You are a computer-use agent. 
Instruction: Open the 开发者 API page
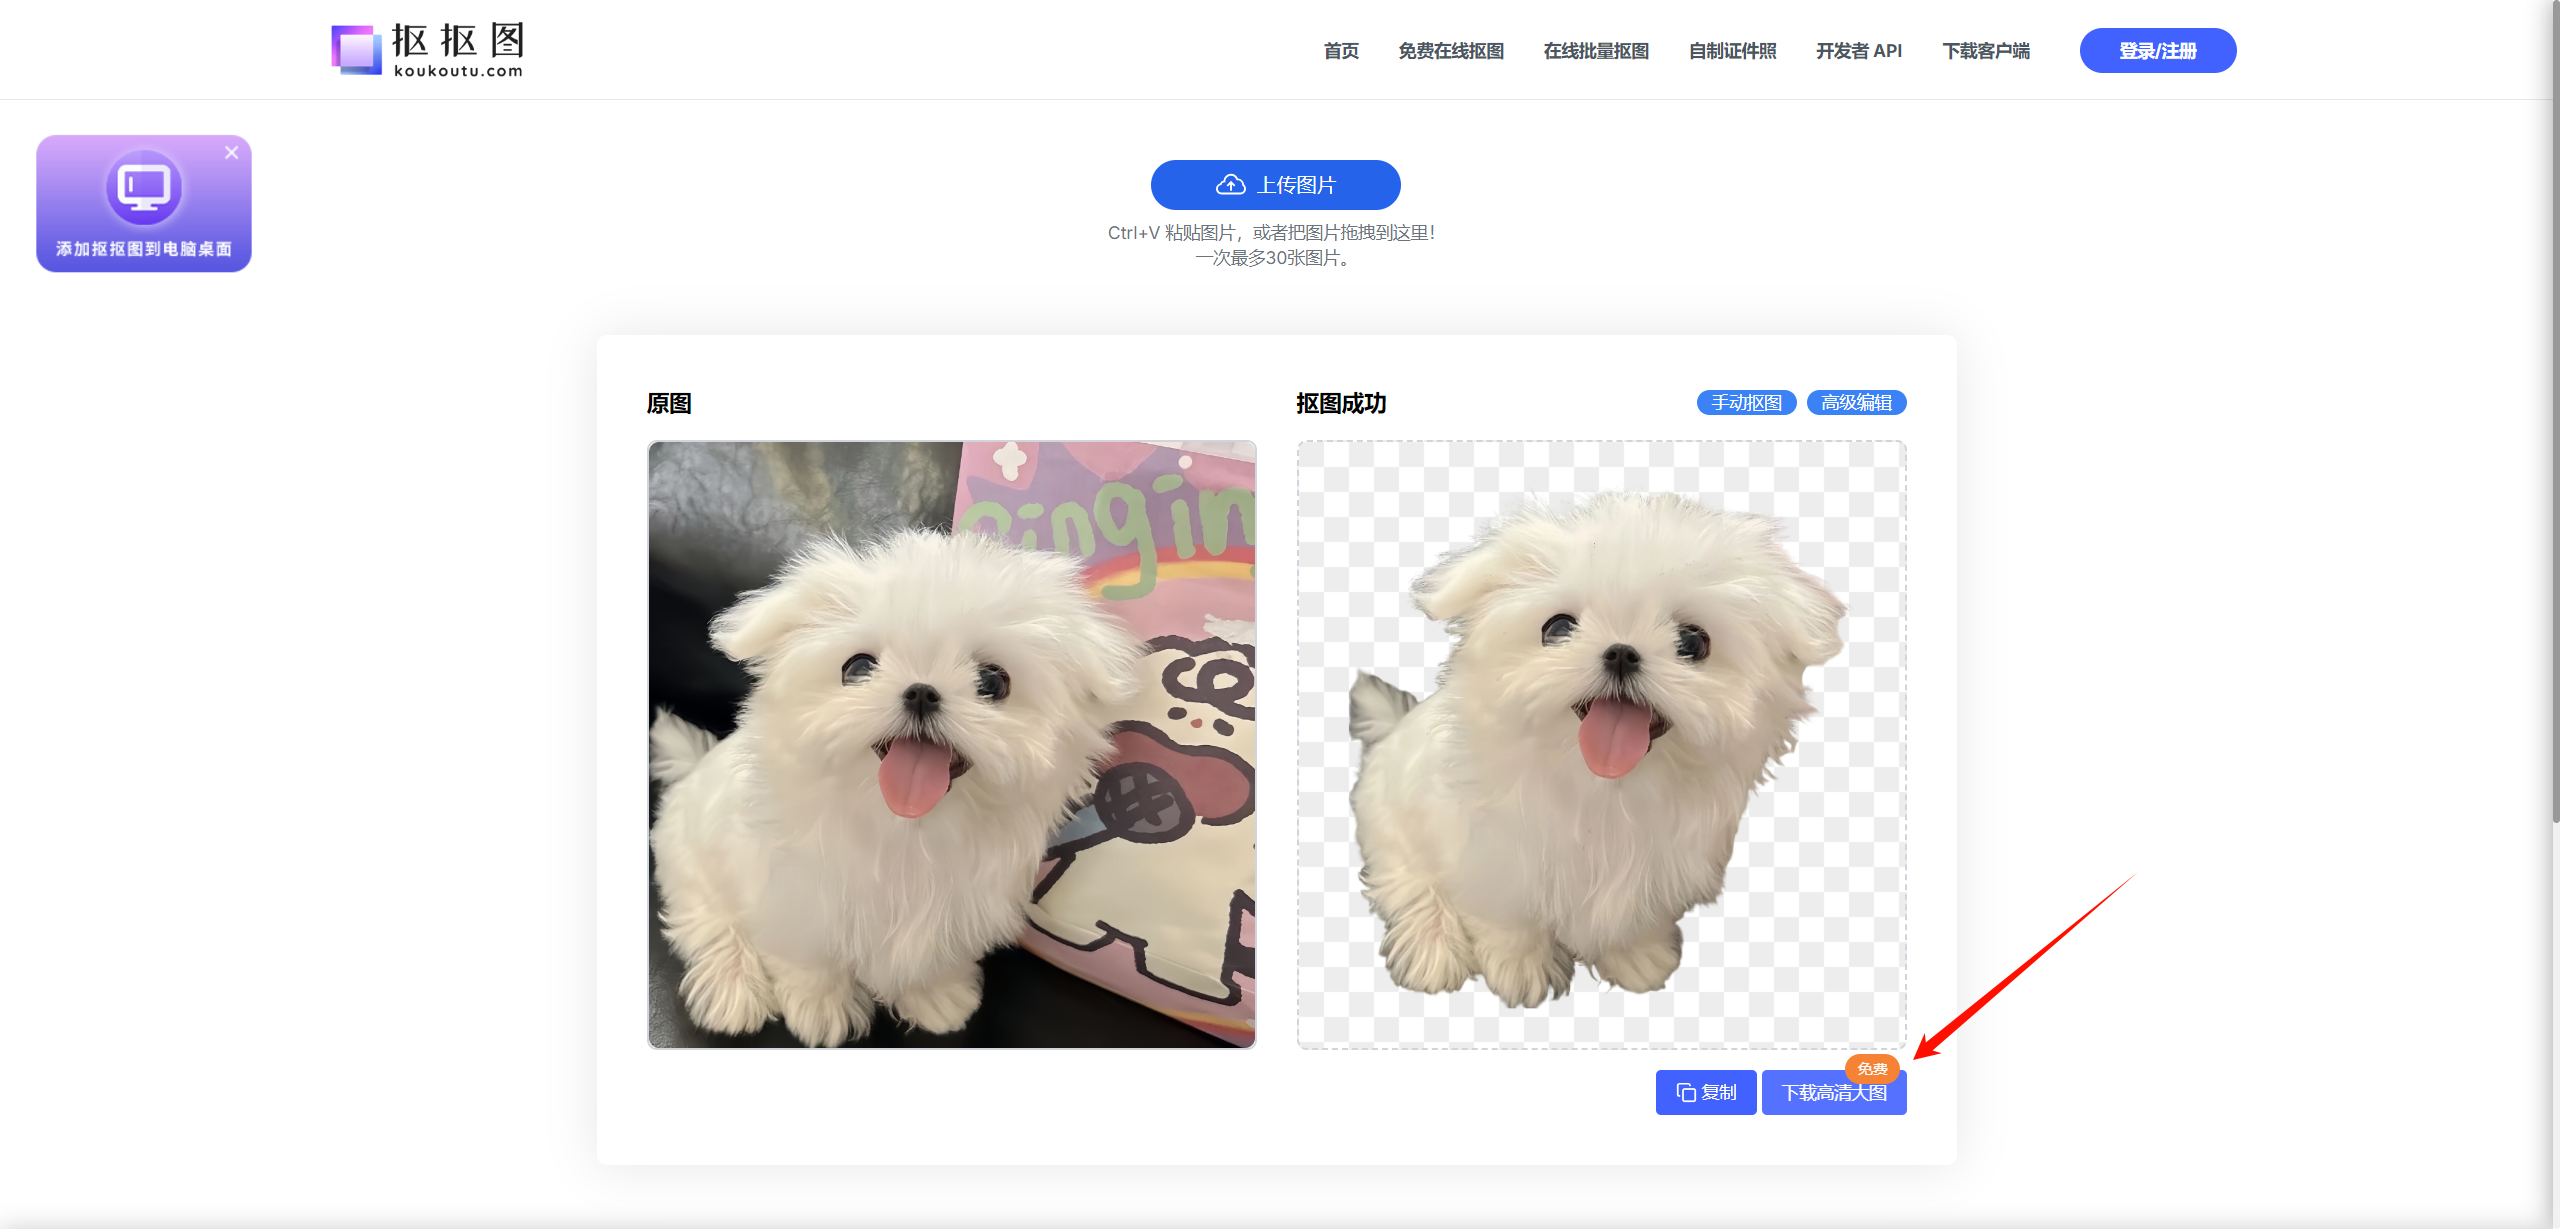(1858, 51)
